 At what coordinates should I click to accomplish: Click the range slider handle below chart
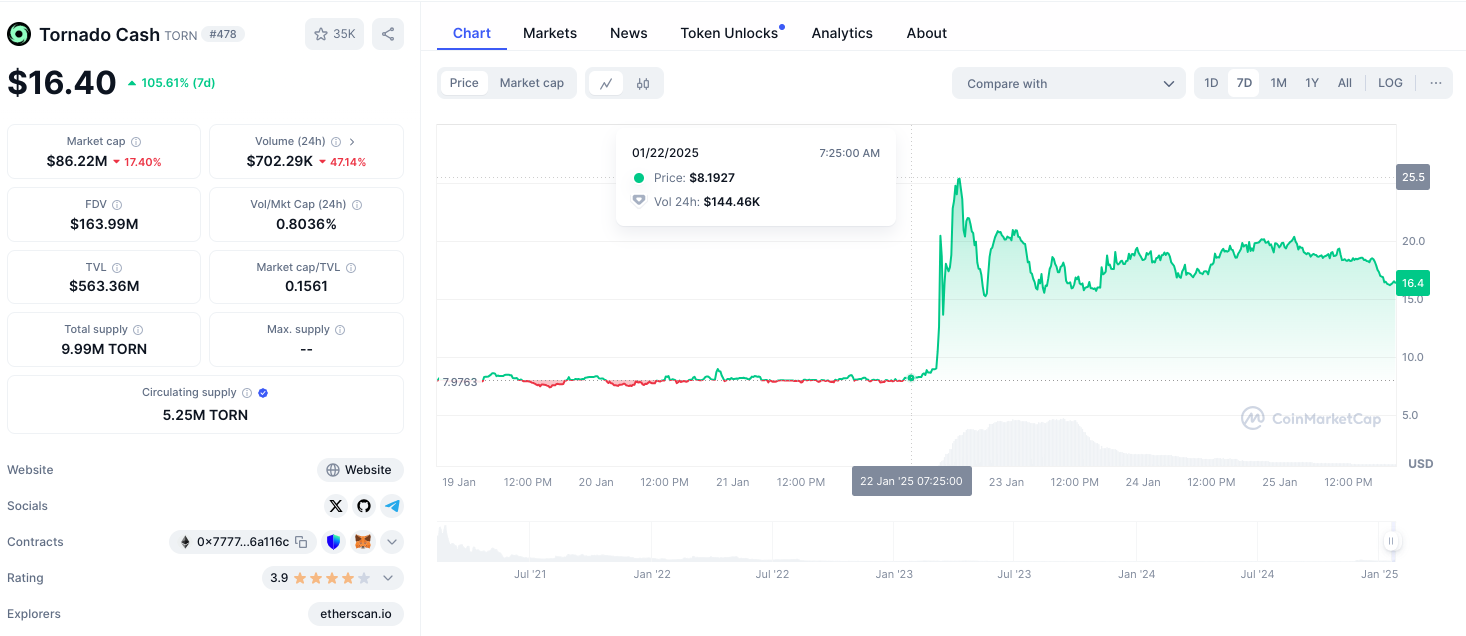tap(1390, 541)
